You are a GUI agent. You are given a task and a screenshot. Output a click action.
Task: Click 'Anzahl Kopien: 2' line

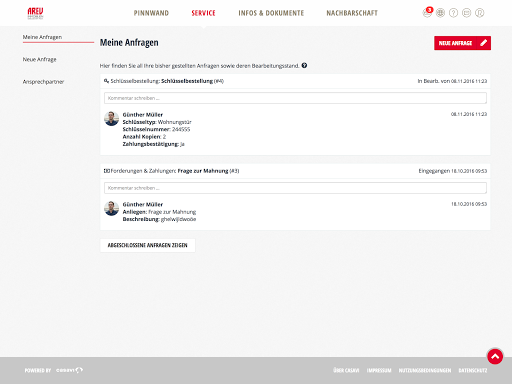(144, 137)
